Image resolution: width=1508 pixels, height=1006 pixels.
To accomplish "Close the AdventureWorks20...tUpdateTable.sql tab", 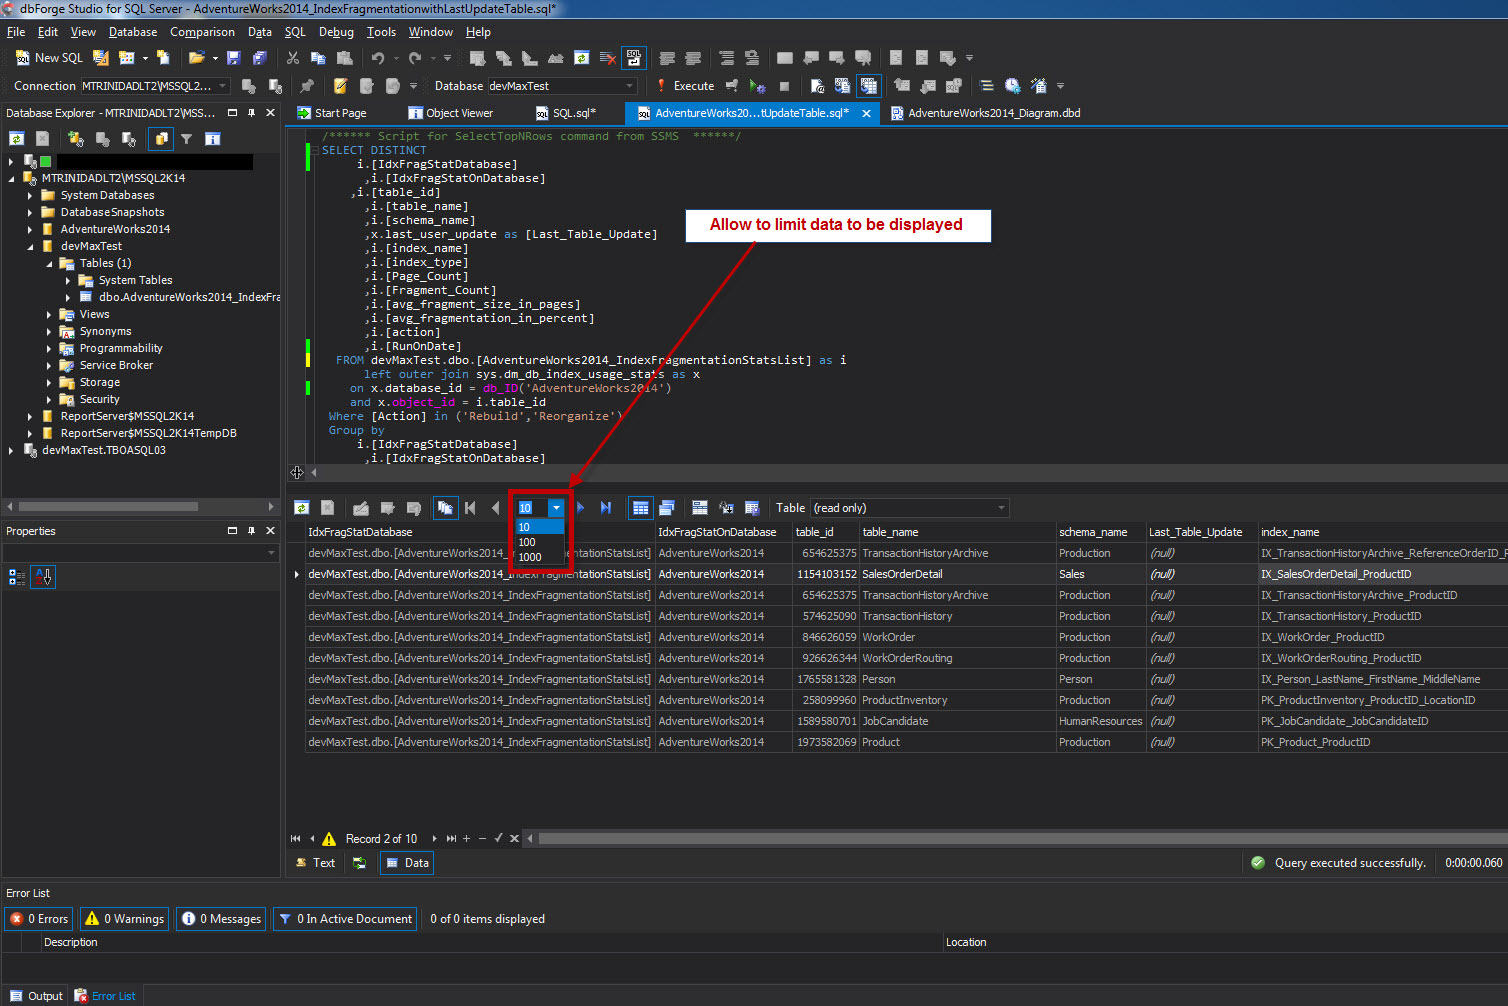I will point(866,113).
